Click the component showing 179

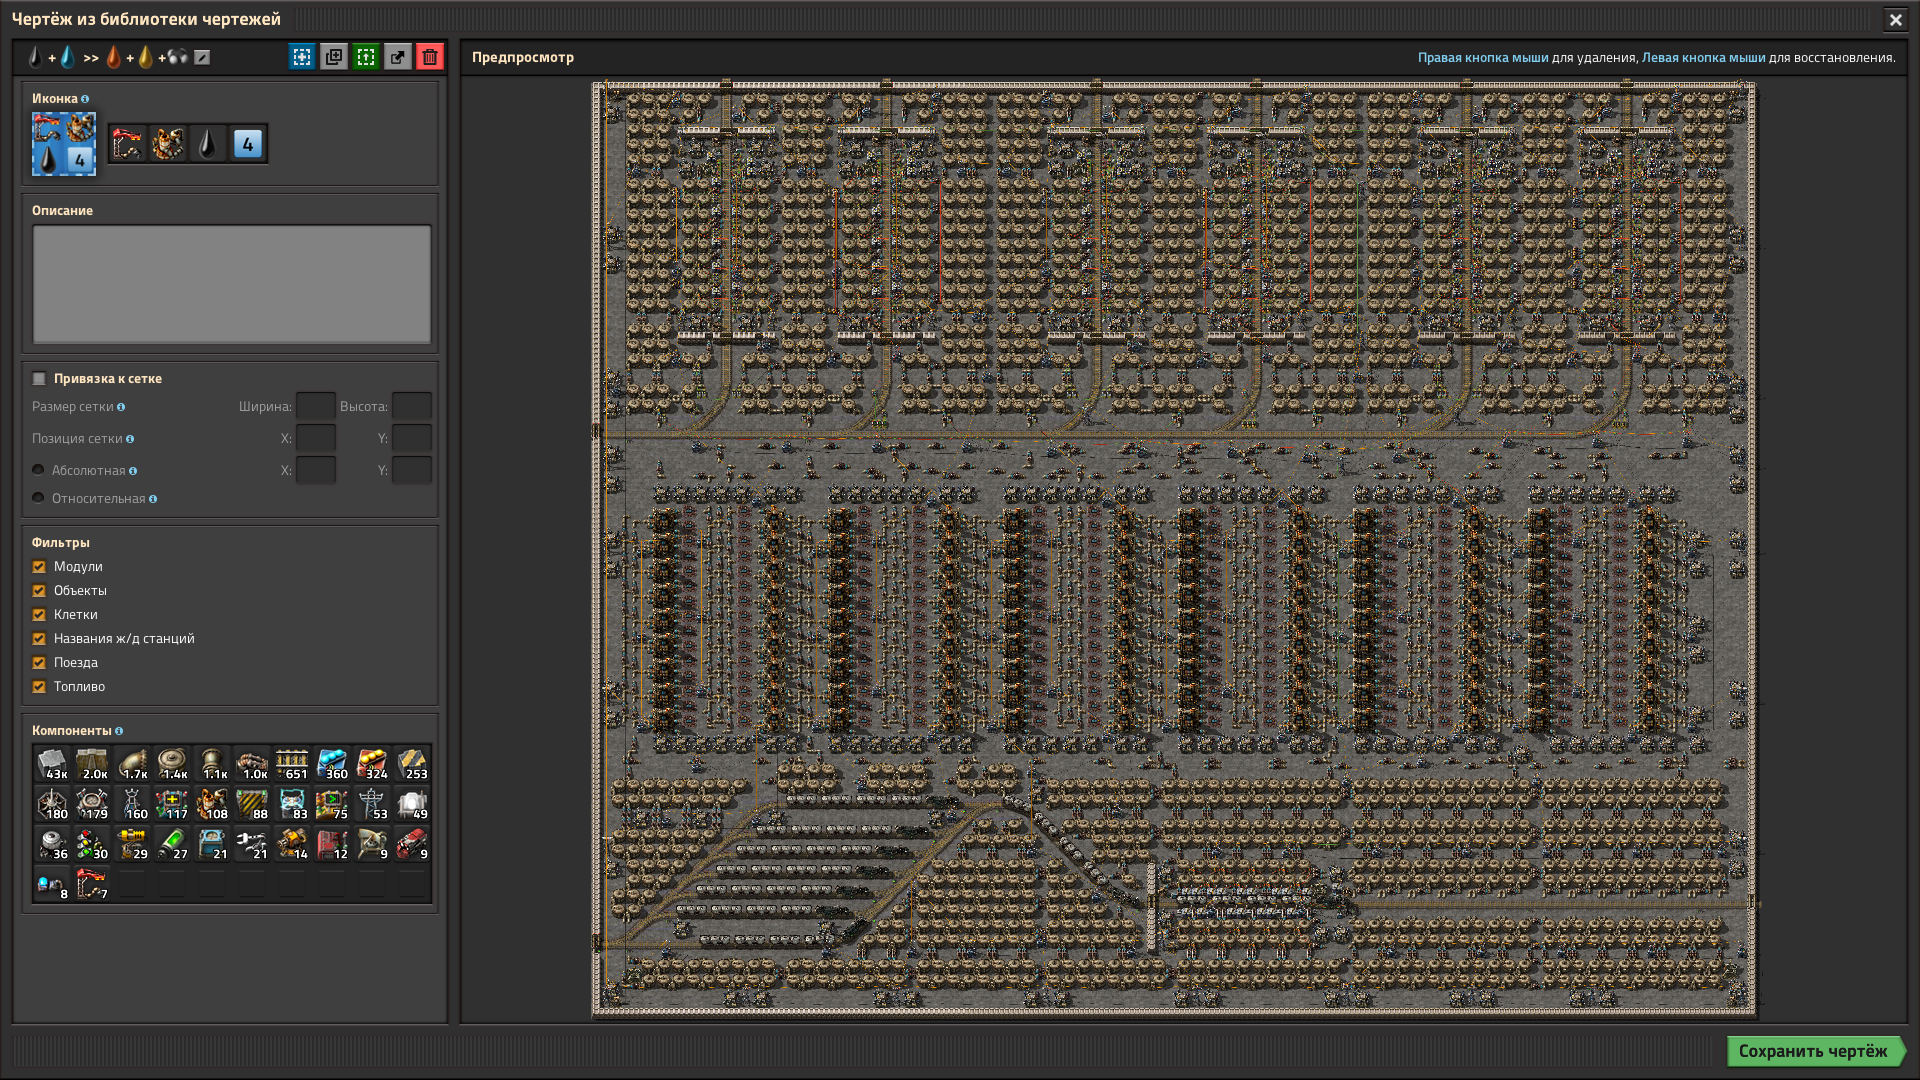[92, 804]
